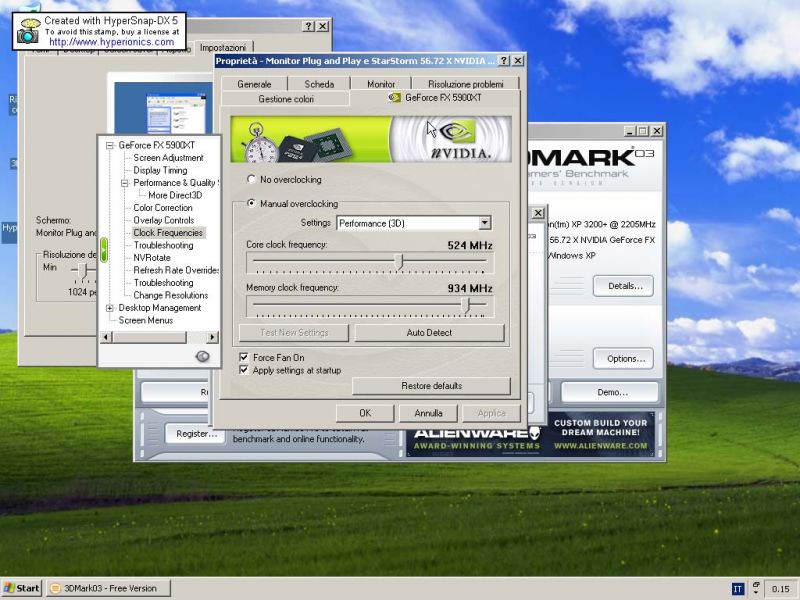
Task: Select Refresh Rate Overrides in the tree
Action: pos(176,270)
